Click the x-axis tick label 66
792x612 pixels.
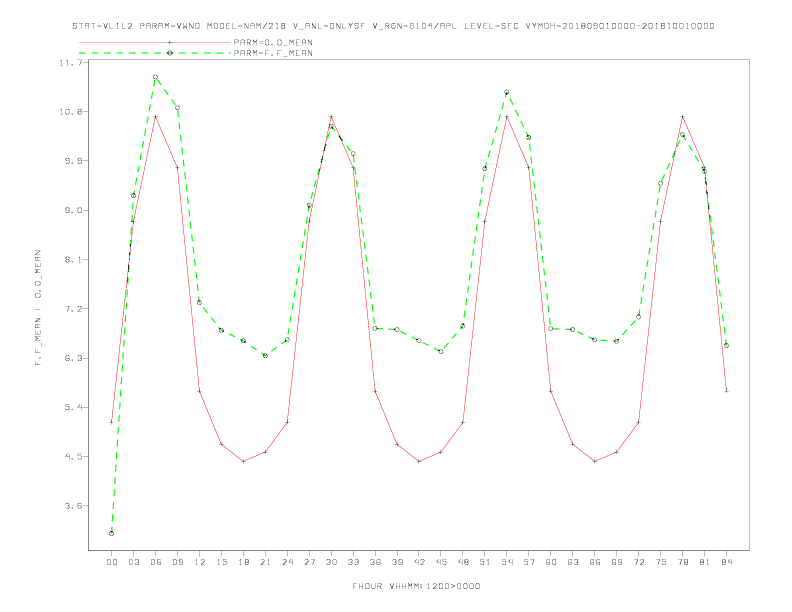pos(595,562)
